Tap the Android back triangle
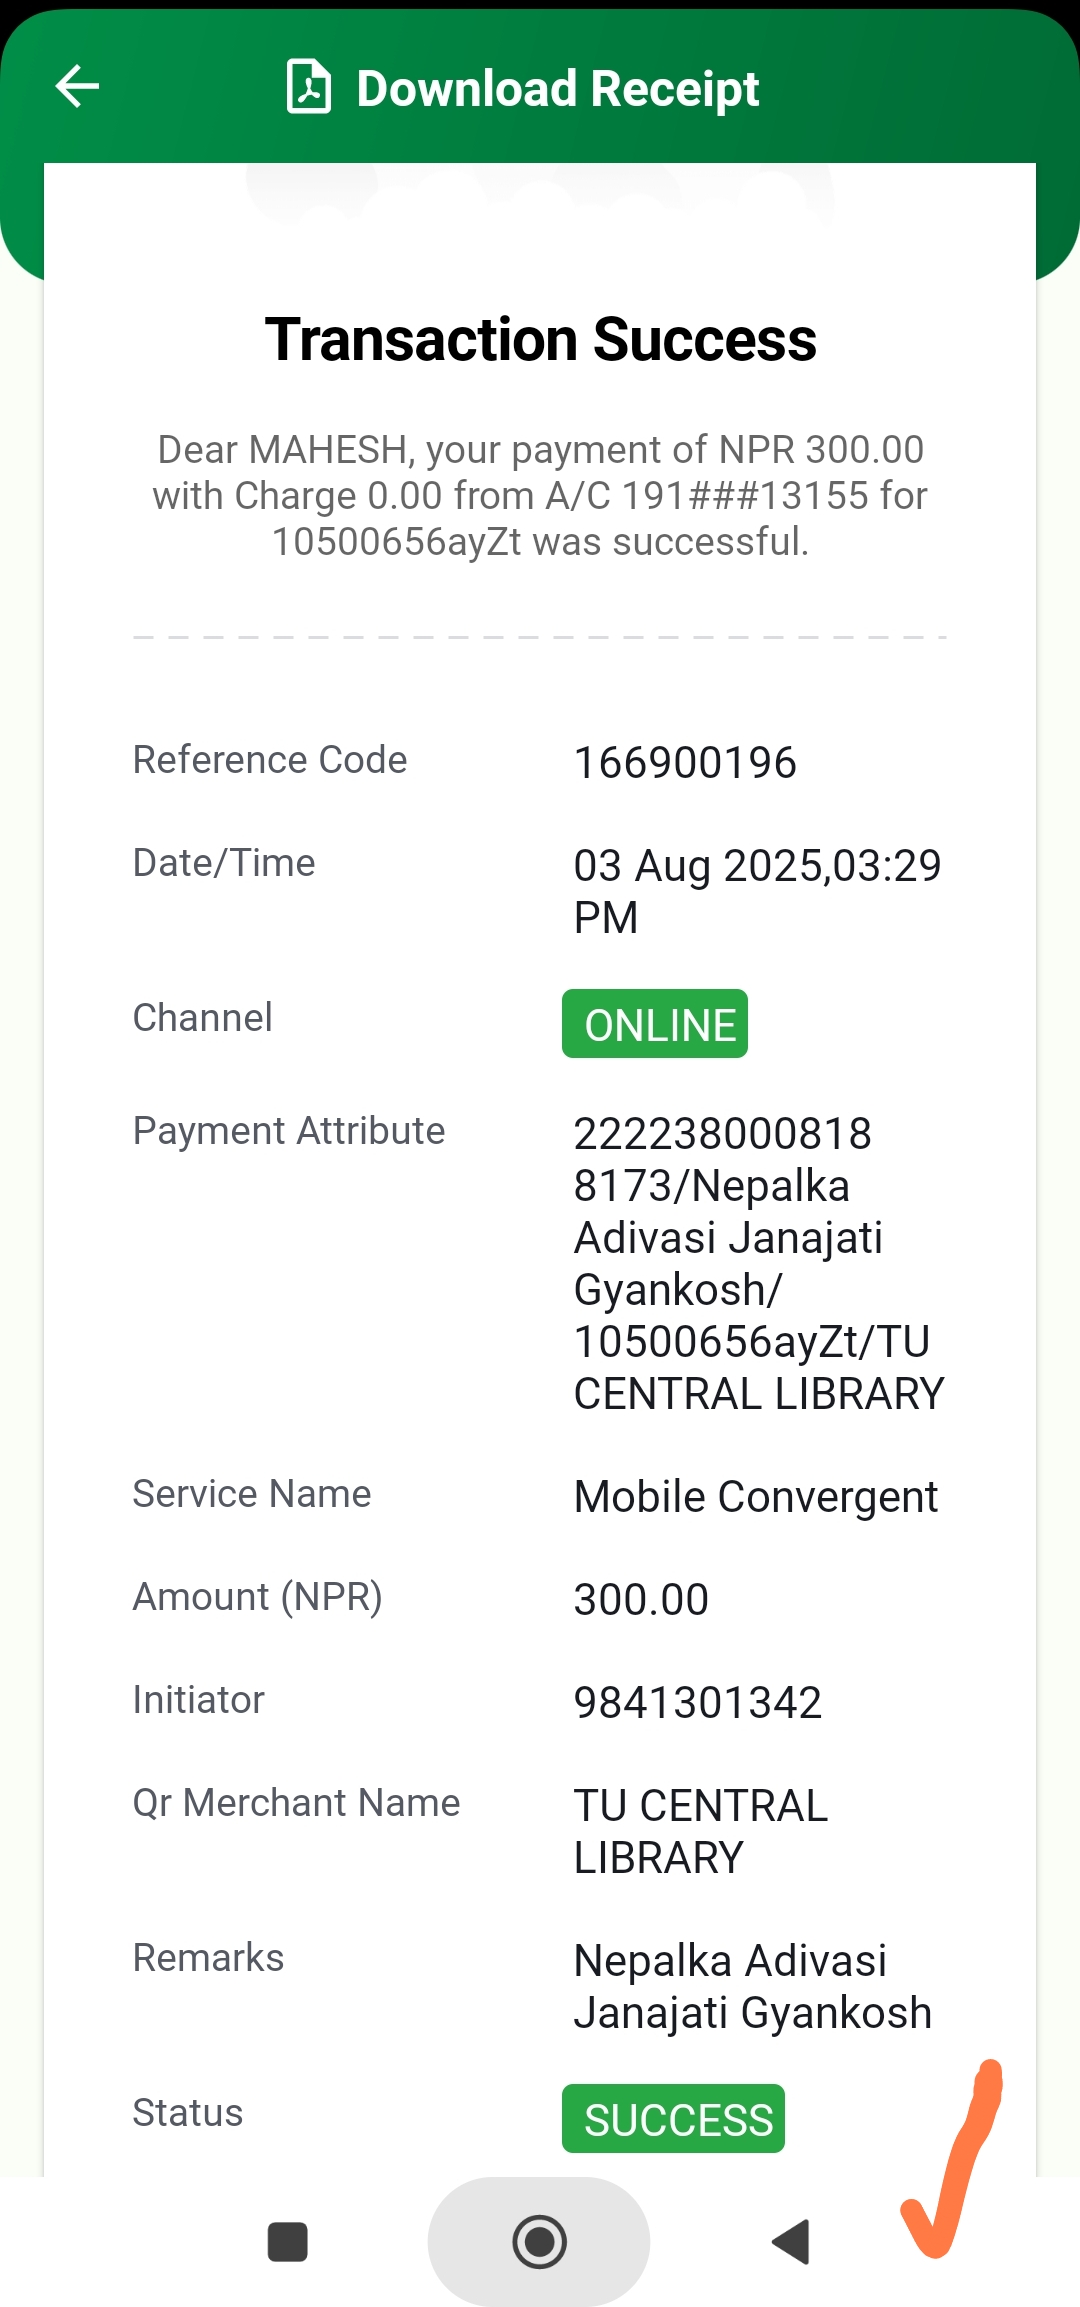1080x2307 pixels. (792, 2241)
